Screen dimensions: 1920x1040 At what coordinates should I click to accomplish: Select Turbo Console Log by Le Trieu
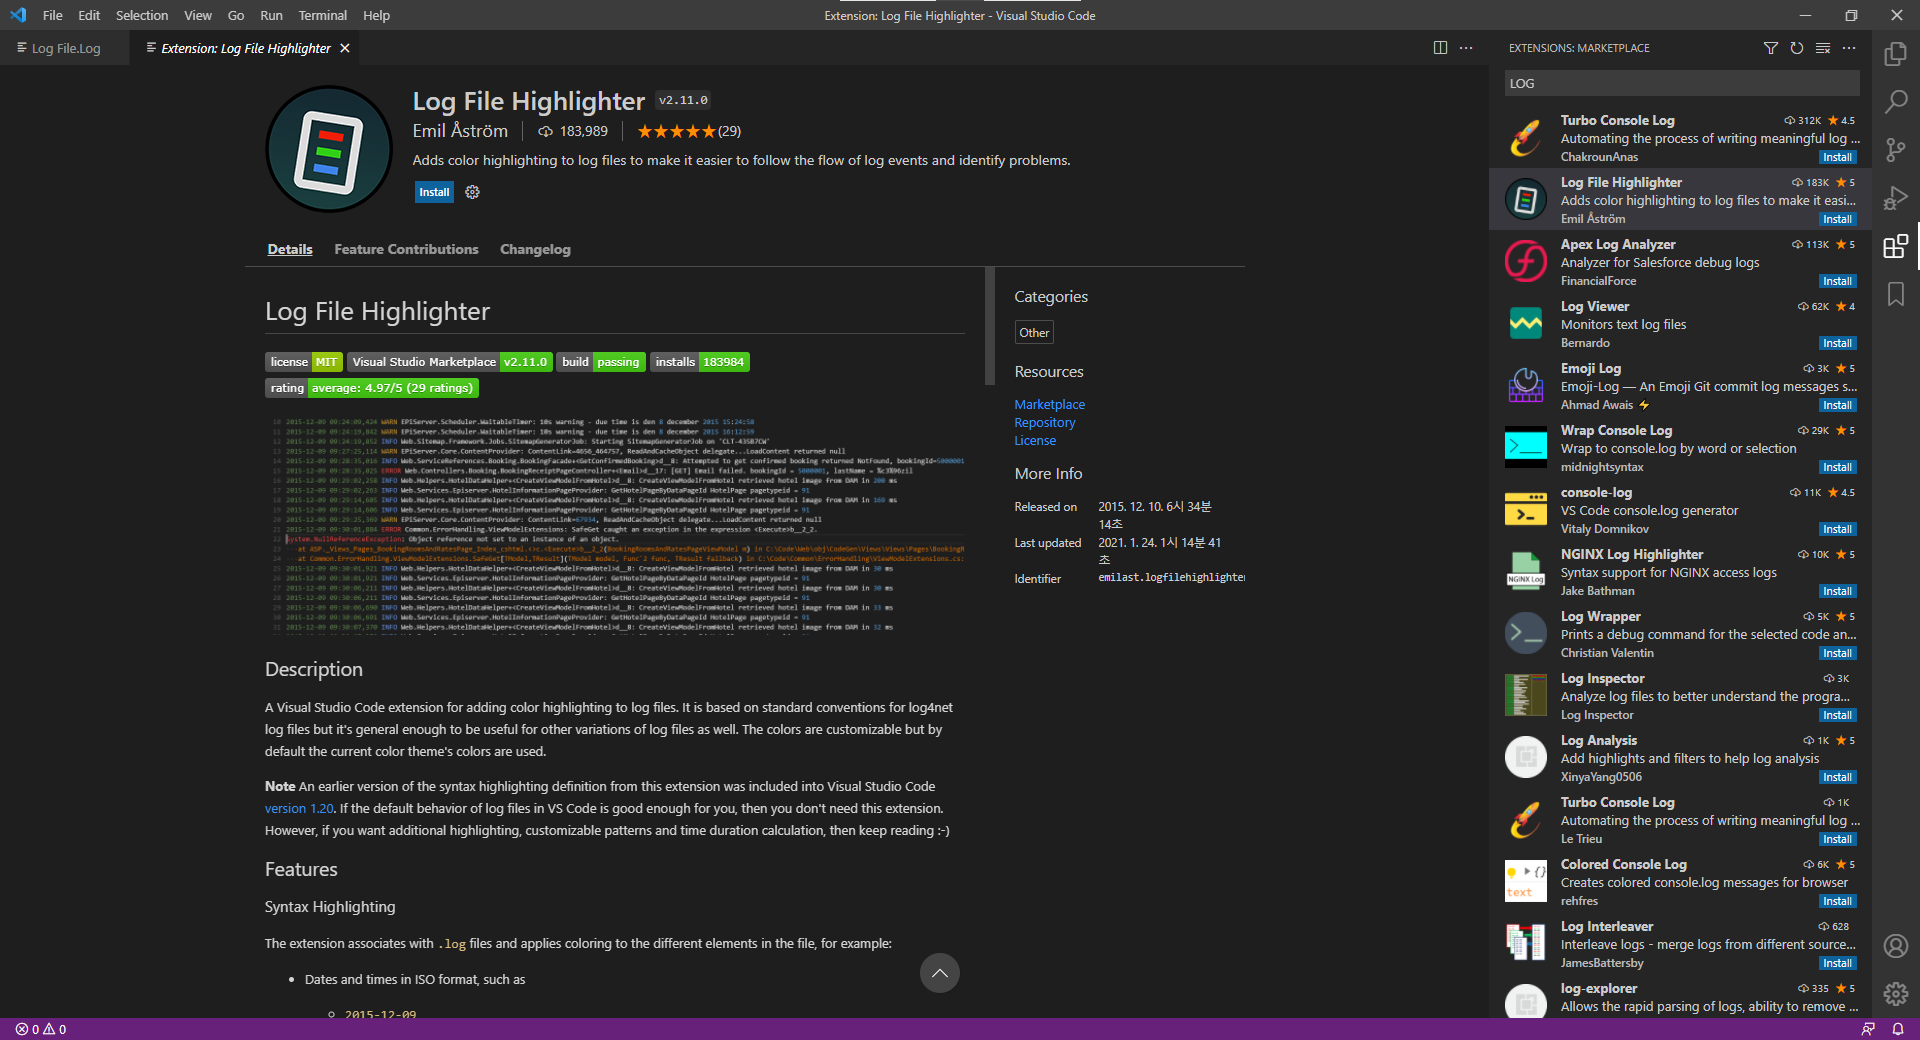(1682, 819)
